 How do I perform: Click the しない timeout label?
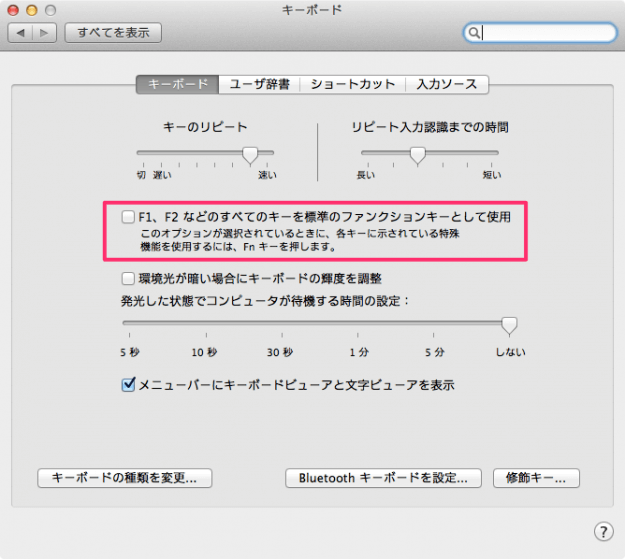[511, 352]
